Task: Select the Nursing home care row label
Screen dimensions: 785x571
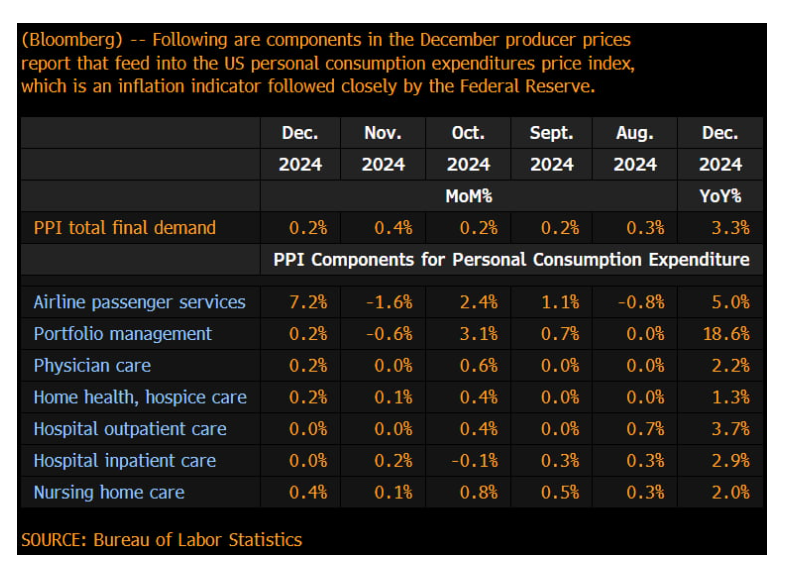Action: [109, 492]
